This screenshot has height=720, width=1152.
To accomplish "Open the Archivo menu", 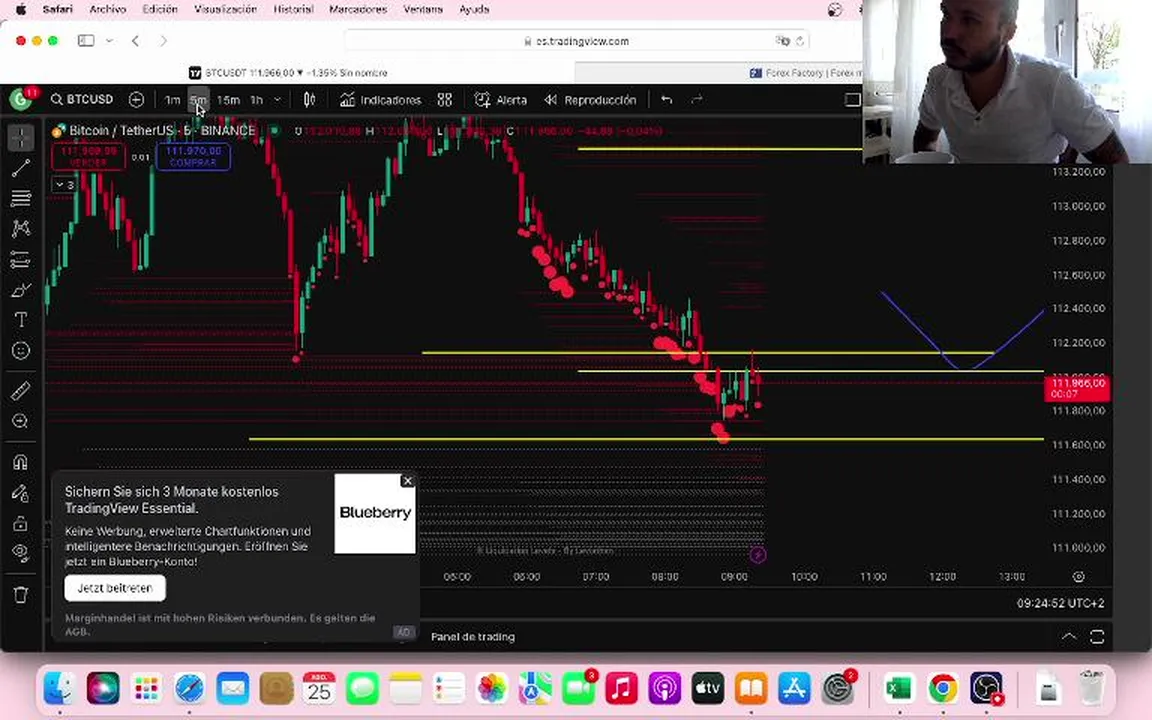I will pyautogui.click(x=107, y=10).
